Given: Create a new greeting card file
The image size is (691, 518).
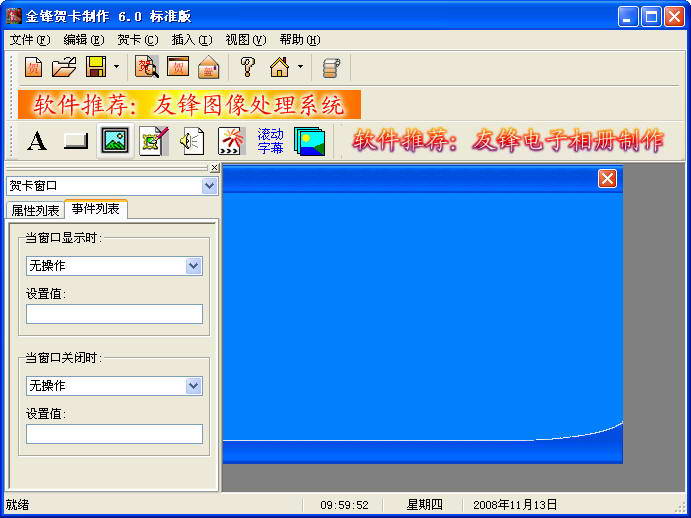Looking at the screenshot, I should pyautogui.click(x=34, y=67).
